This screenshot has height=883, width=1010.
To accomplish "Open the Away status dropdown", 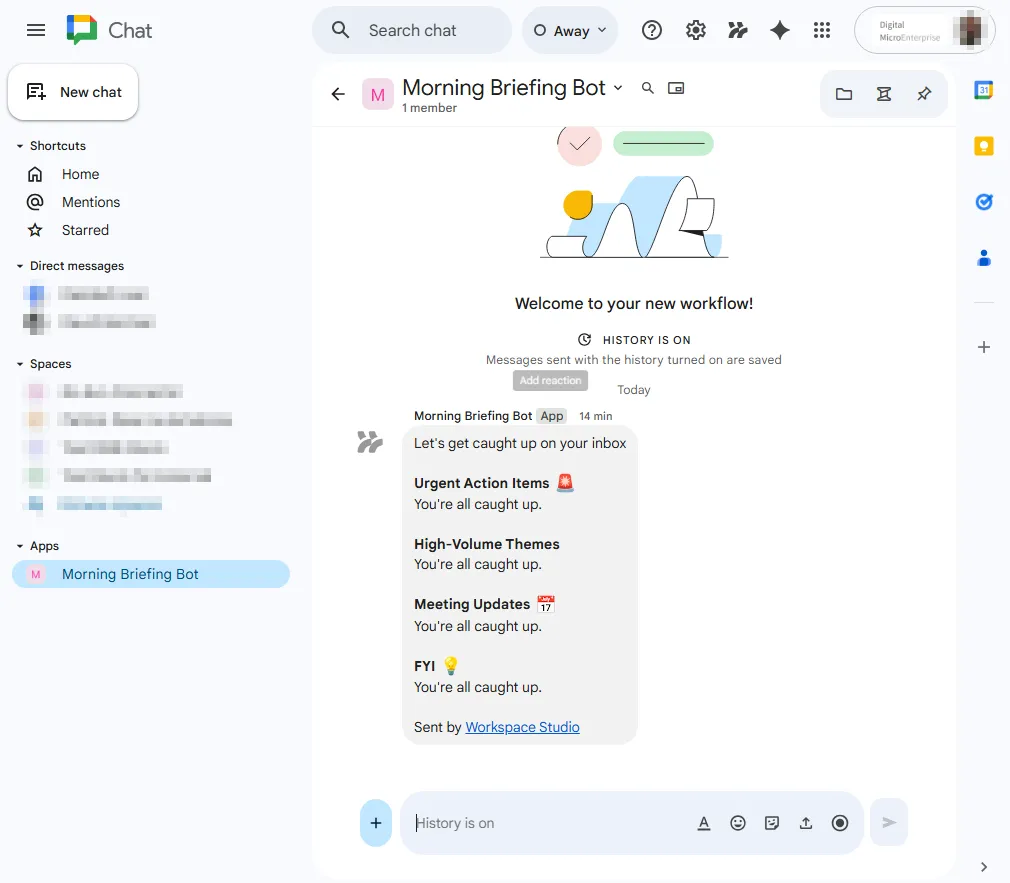I will (x=570, y=30).
